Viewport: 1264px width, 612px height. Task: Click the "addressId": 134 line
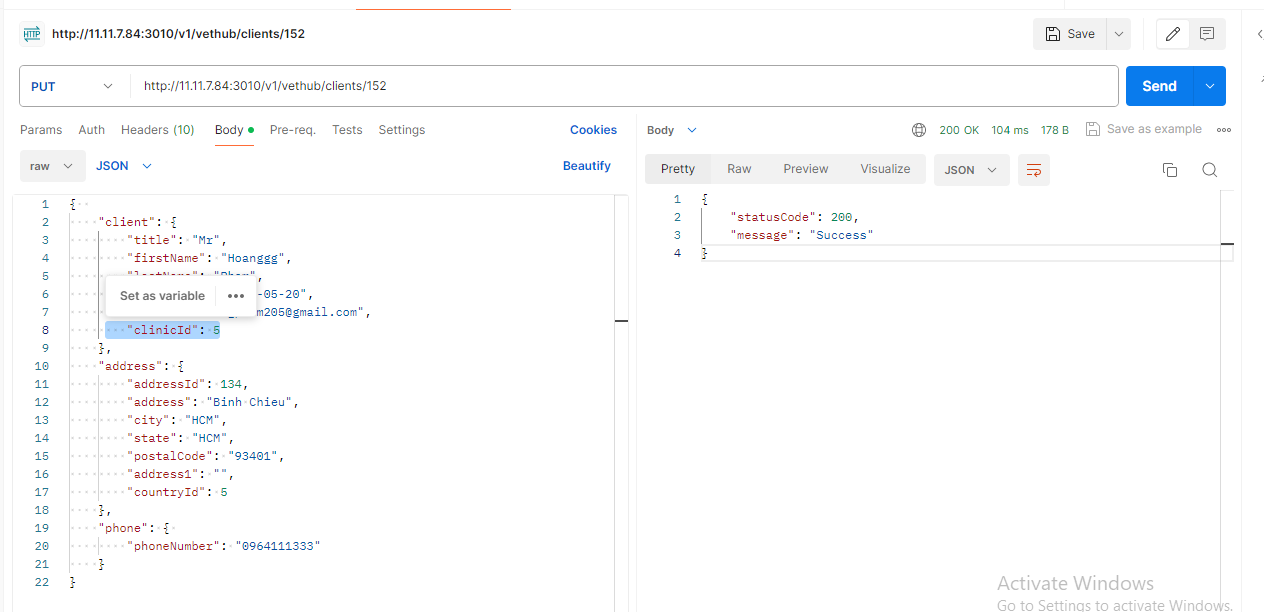[x=187, y=384]
